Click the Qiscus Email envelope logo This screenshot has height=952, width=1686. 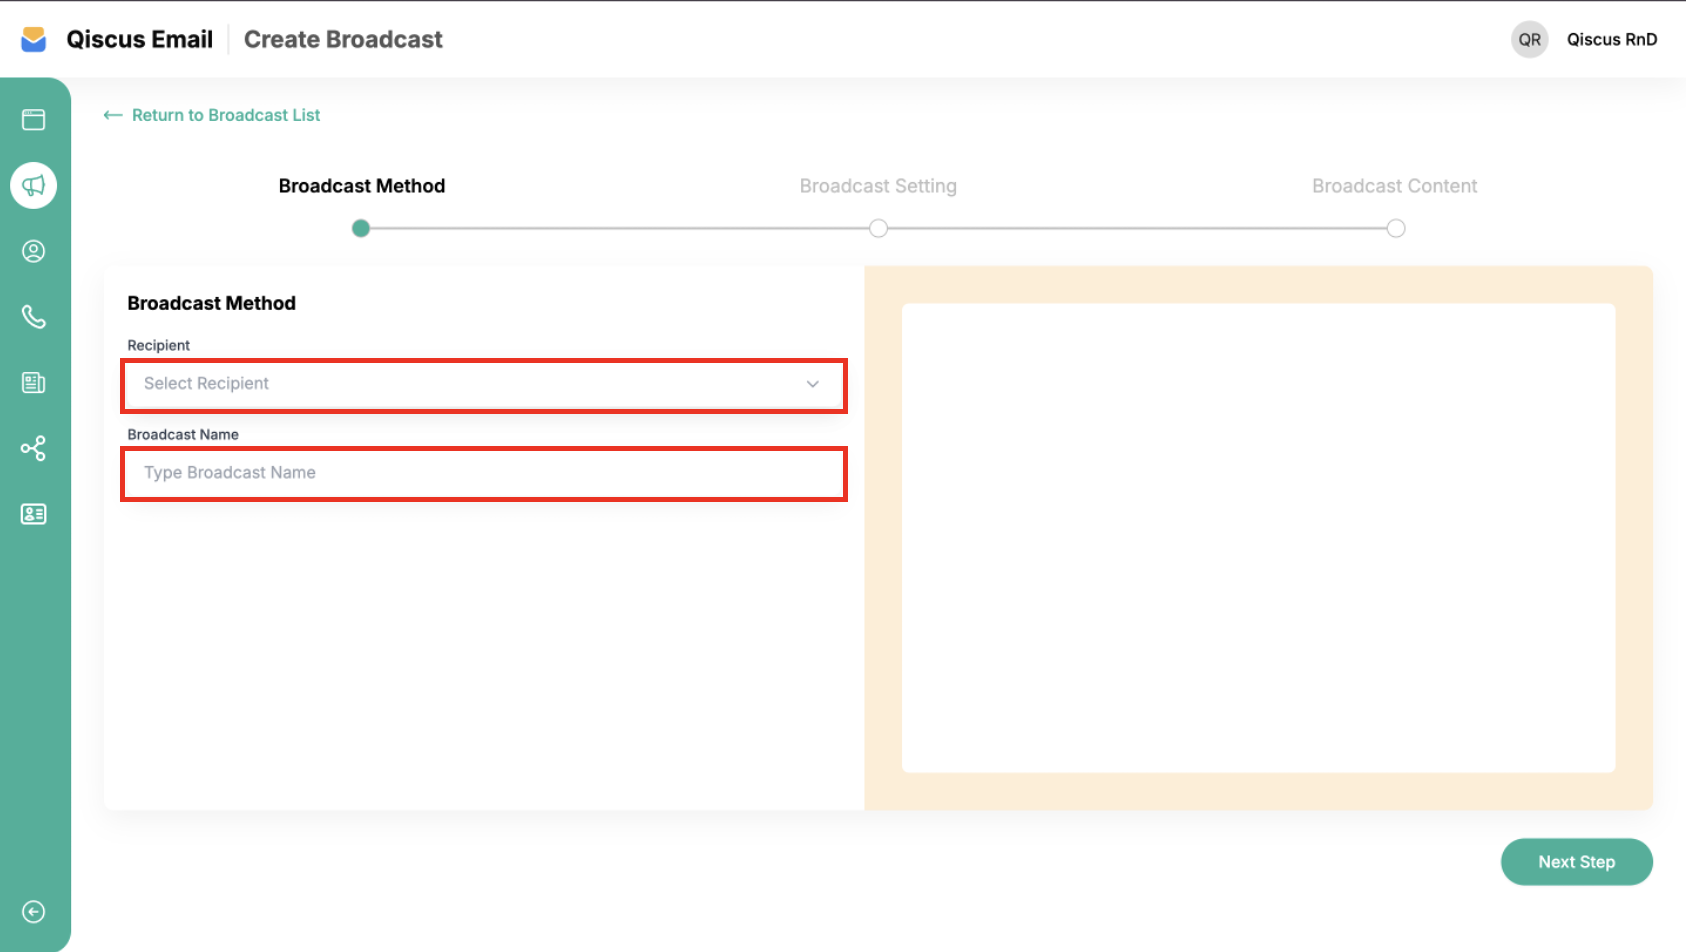[x=34, y=39]
